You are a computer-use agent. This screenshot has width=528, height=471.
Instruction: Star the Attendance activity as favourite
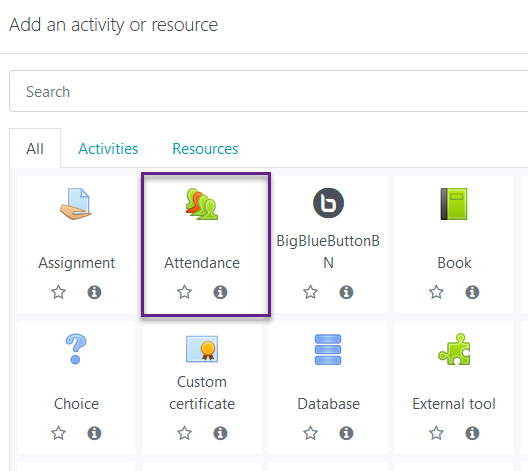[184, 292]
